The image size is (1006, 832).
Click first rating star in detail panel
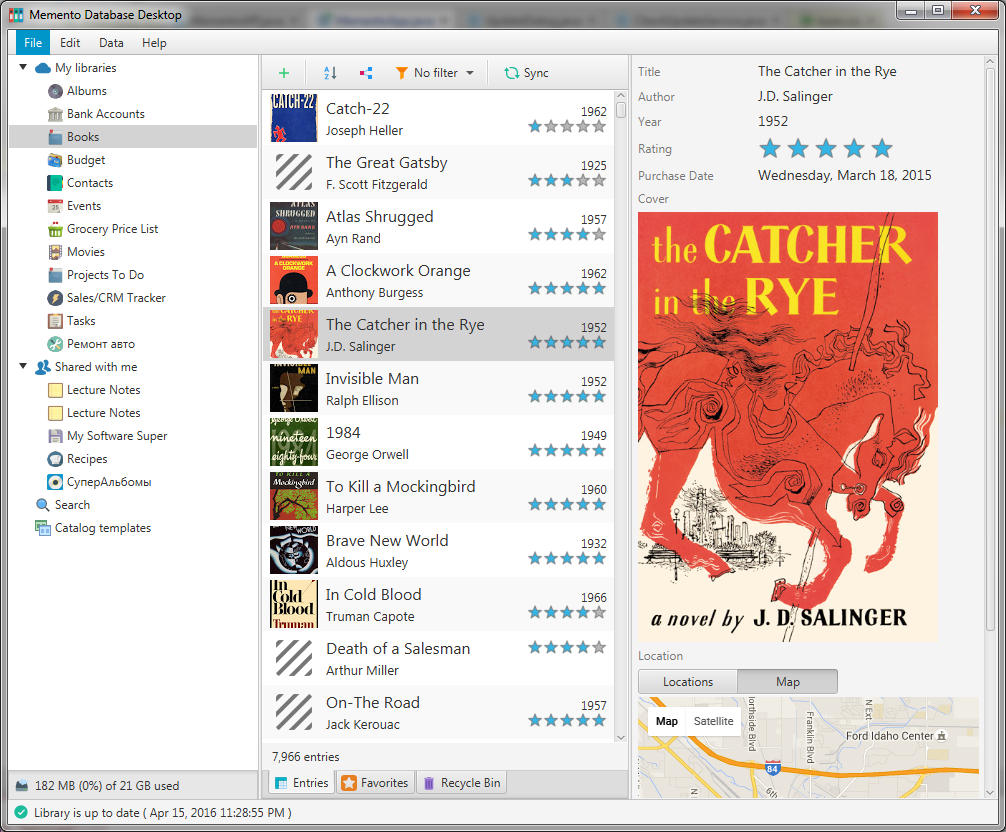[x=769, y=148]
